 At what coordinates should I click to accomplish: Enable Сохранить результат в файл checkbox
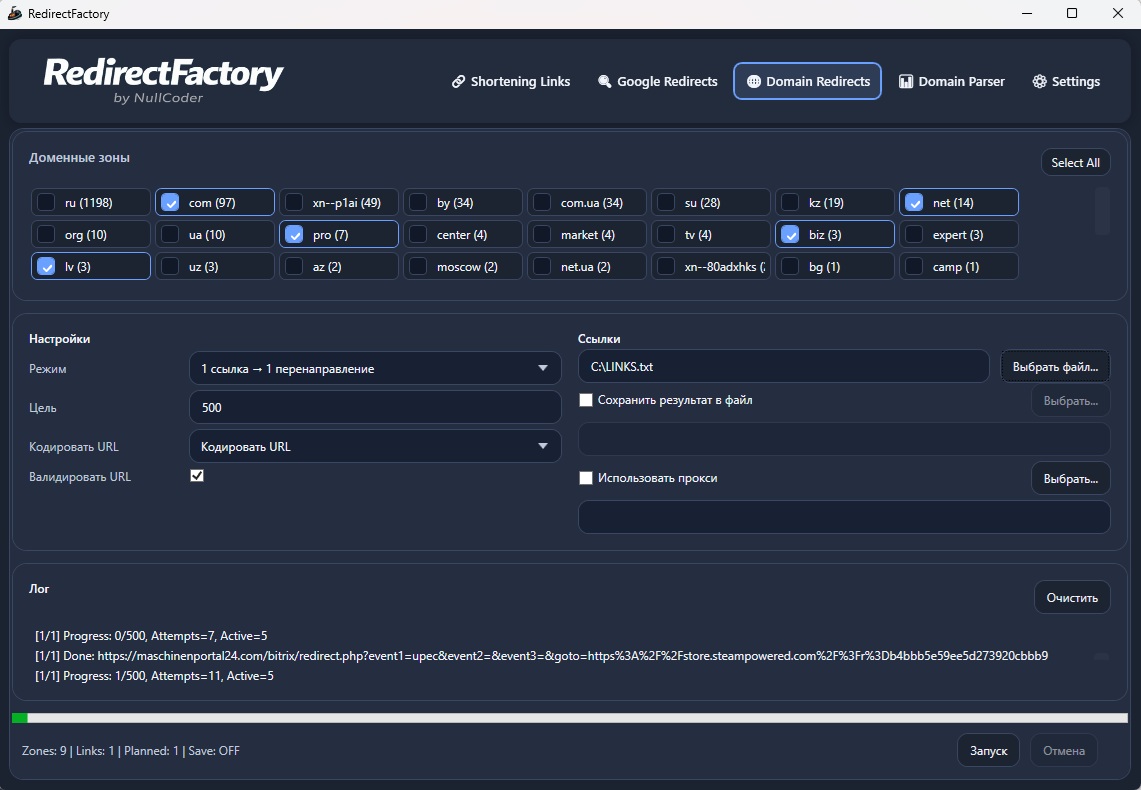pos(586,400)
